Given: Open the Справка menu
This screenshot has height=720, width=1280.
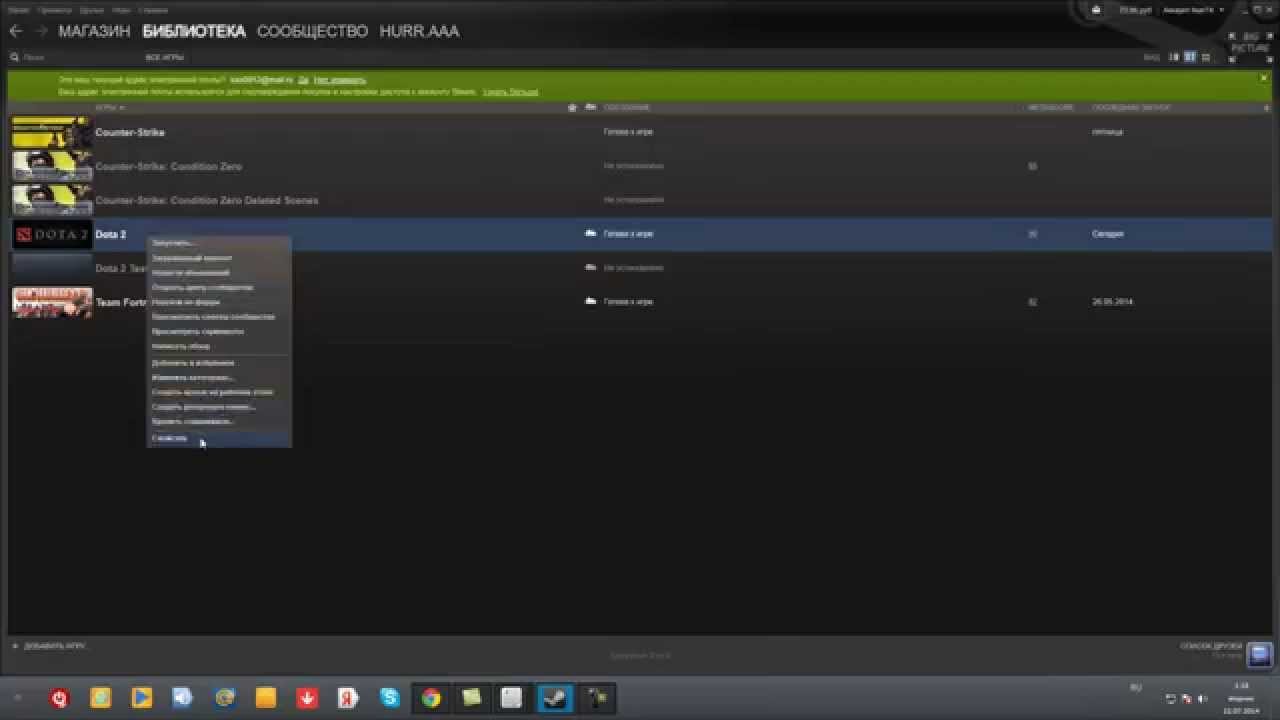Looking at the screenshot, I should [153, 9].
